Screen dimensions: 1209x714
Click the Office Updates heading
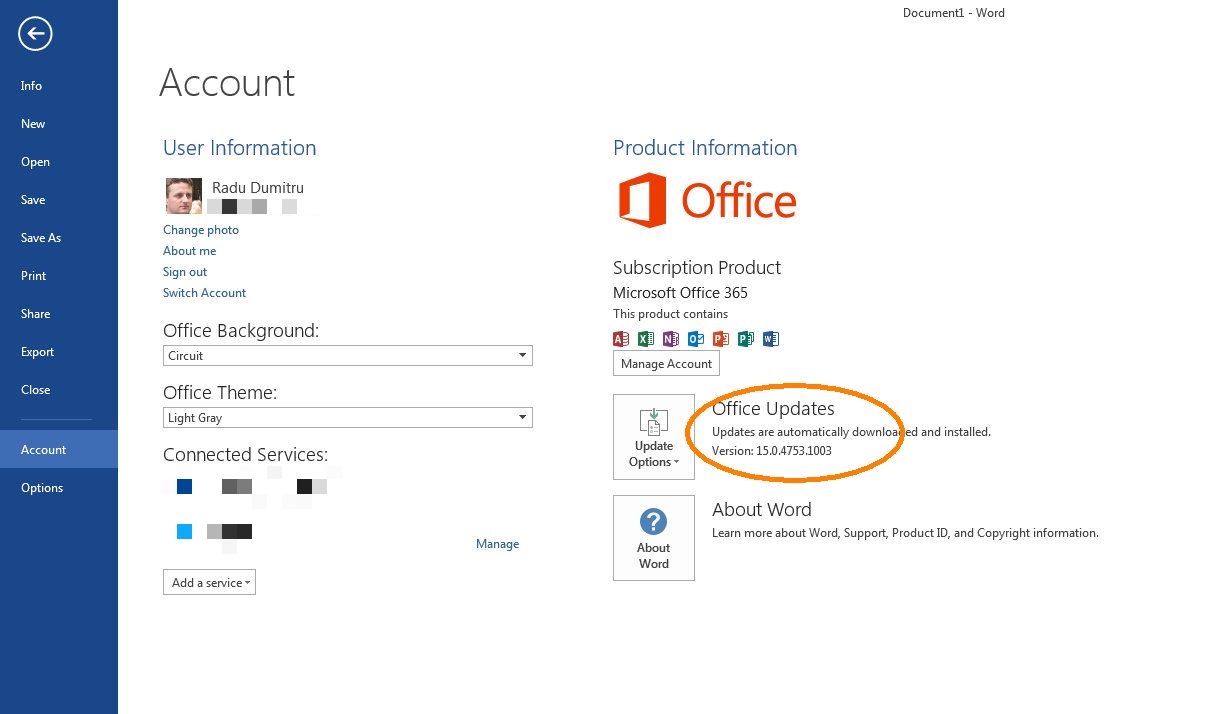click(773, 408)
